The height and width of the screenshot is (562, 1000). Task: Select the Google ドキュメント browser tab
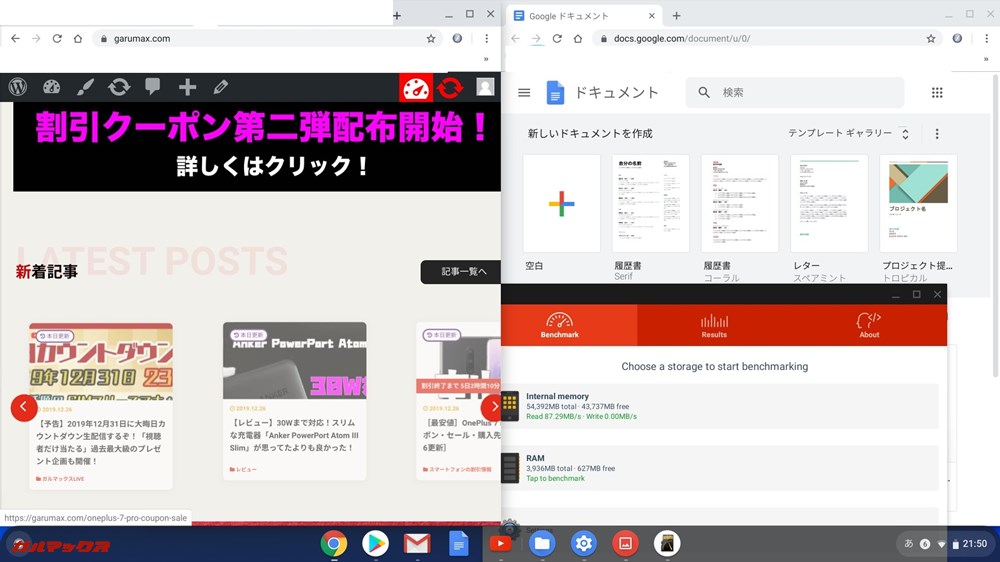click(584, 16)
